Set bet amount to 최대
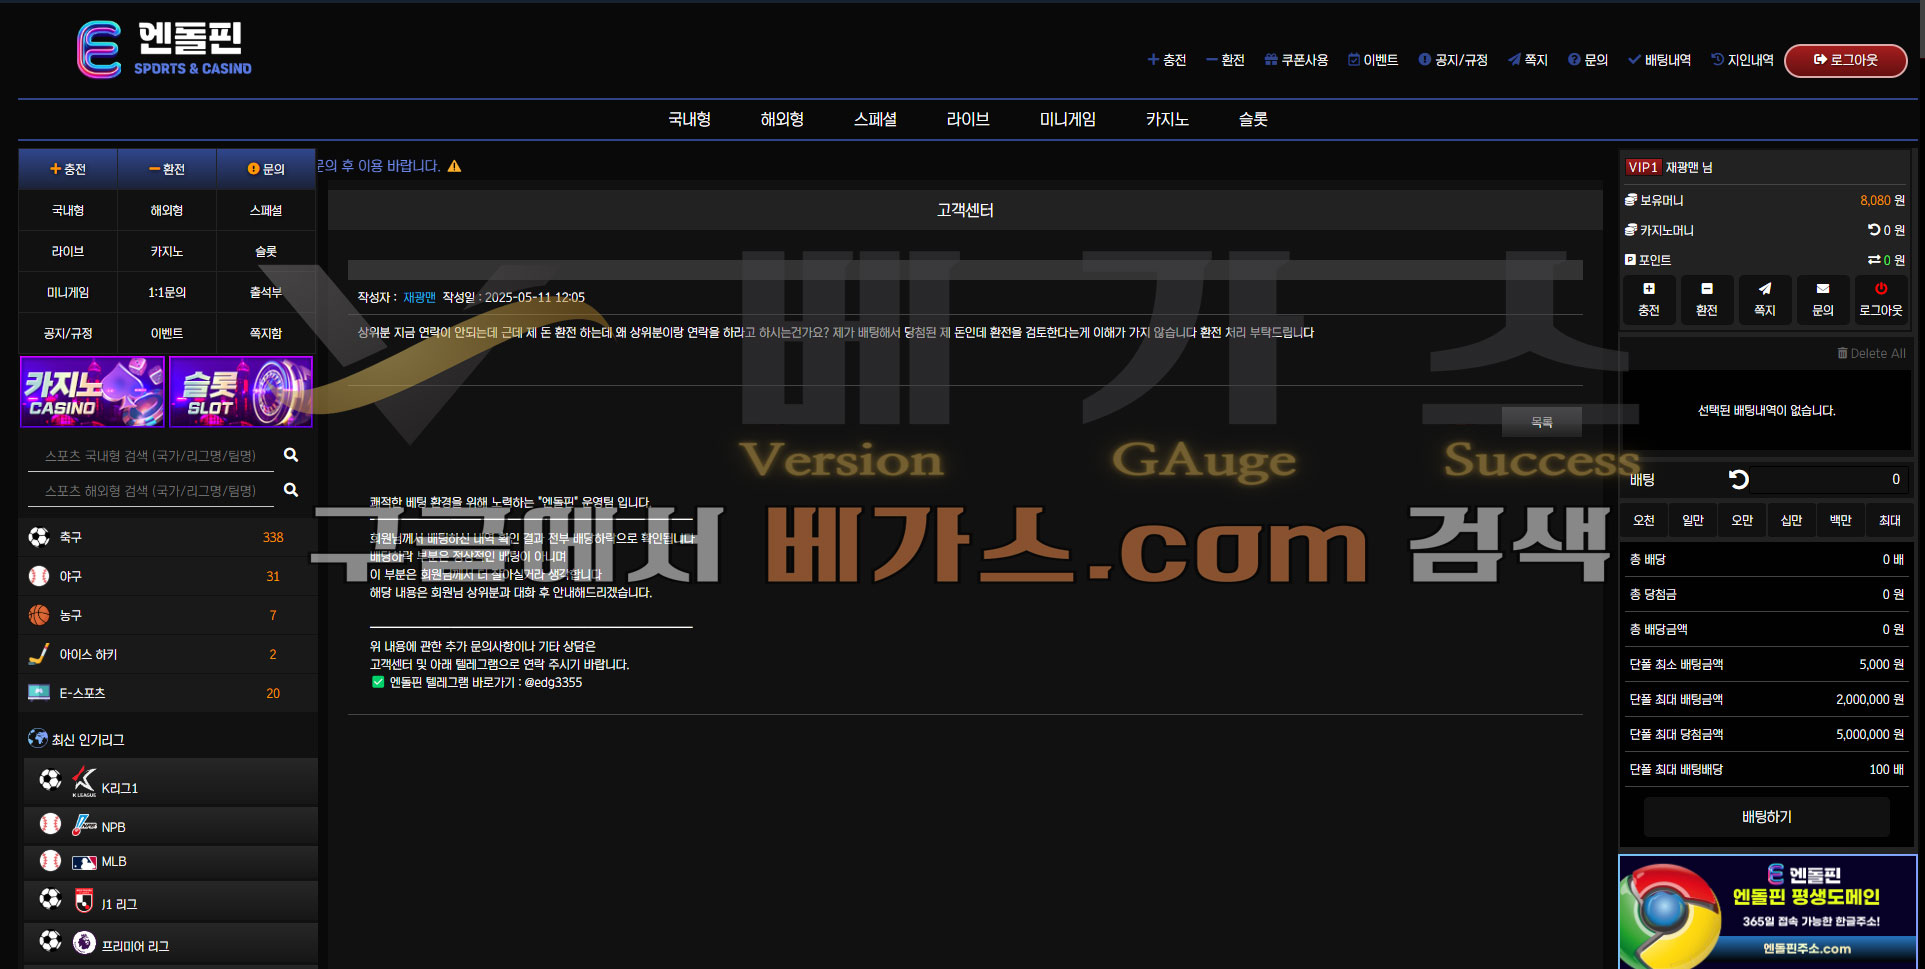Viewport: 1925px width, 969px height. coord(1889,520)
